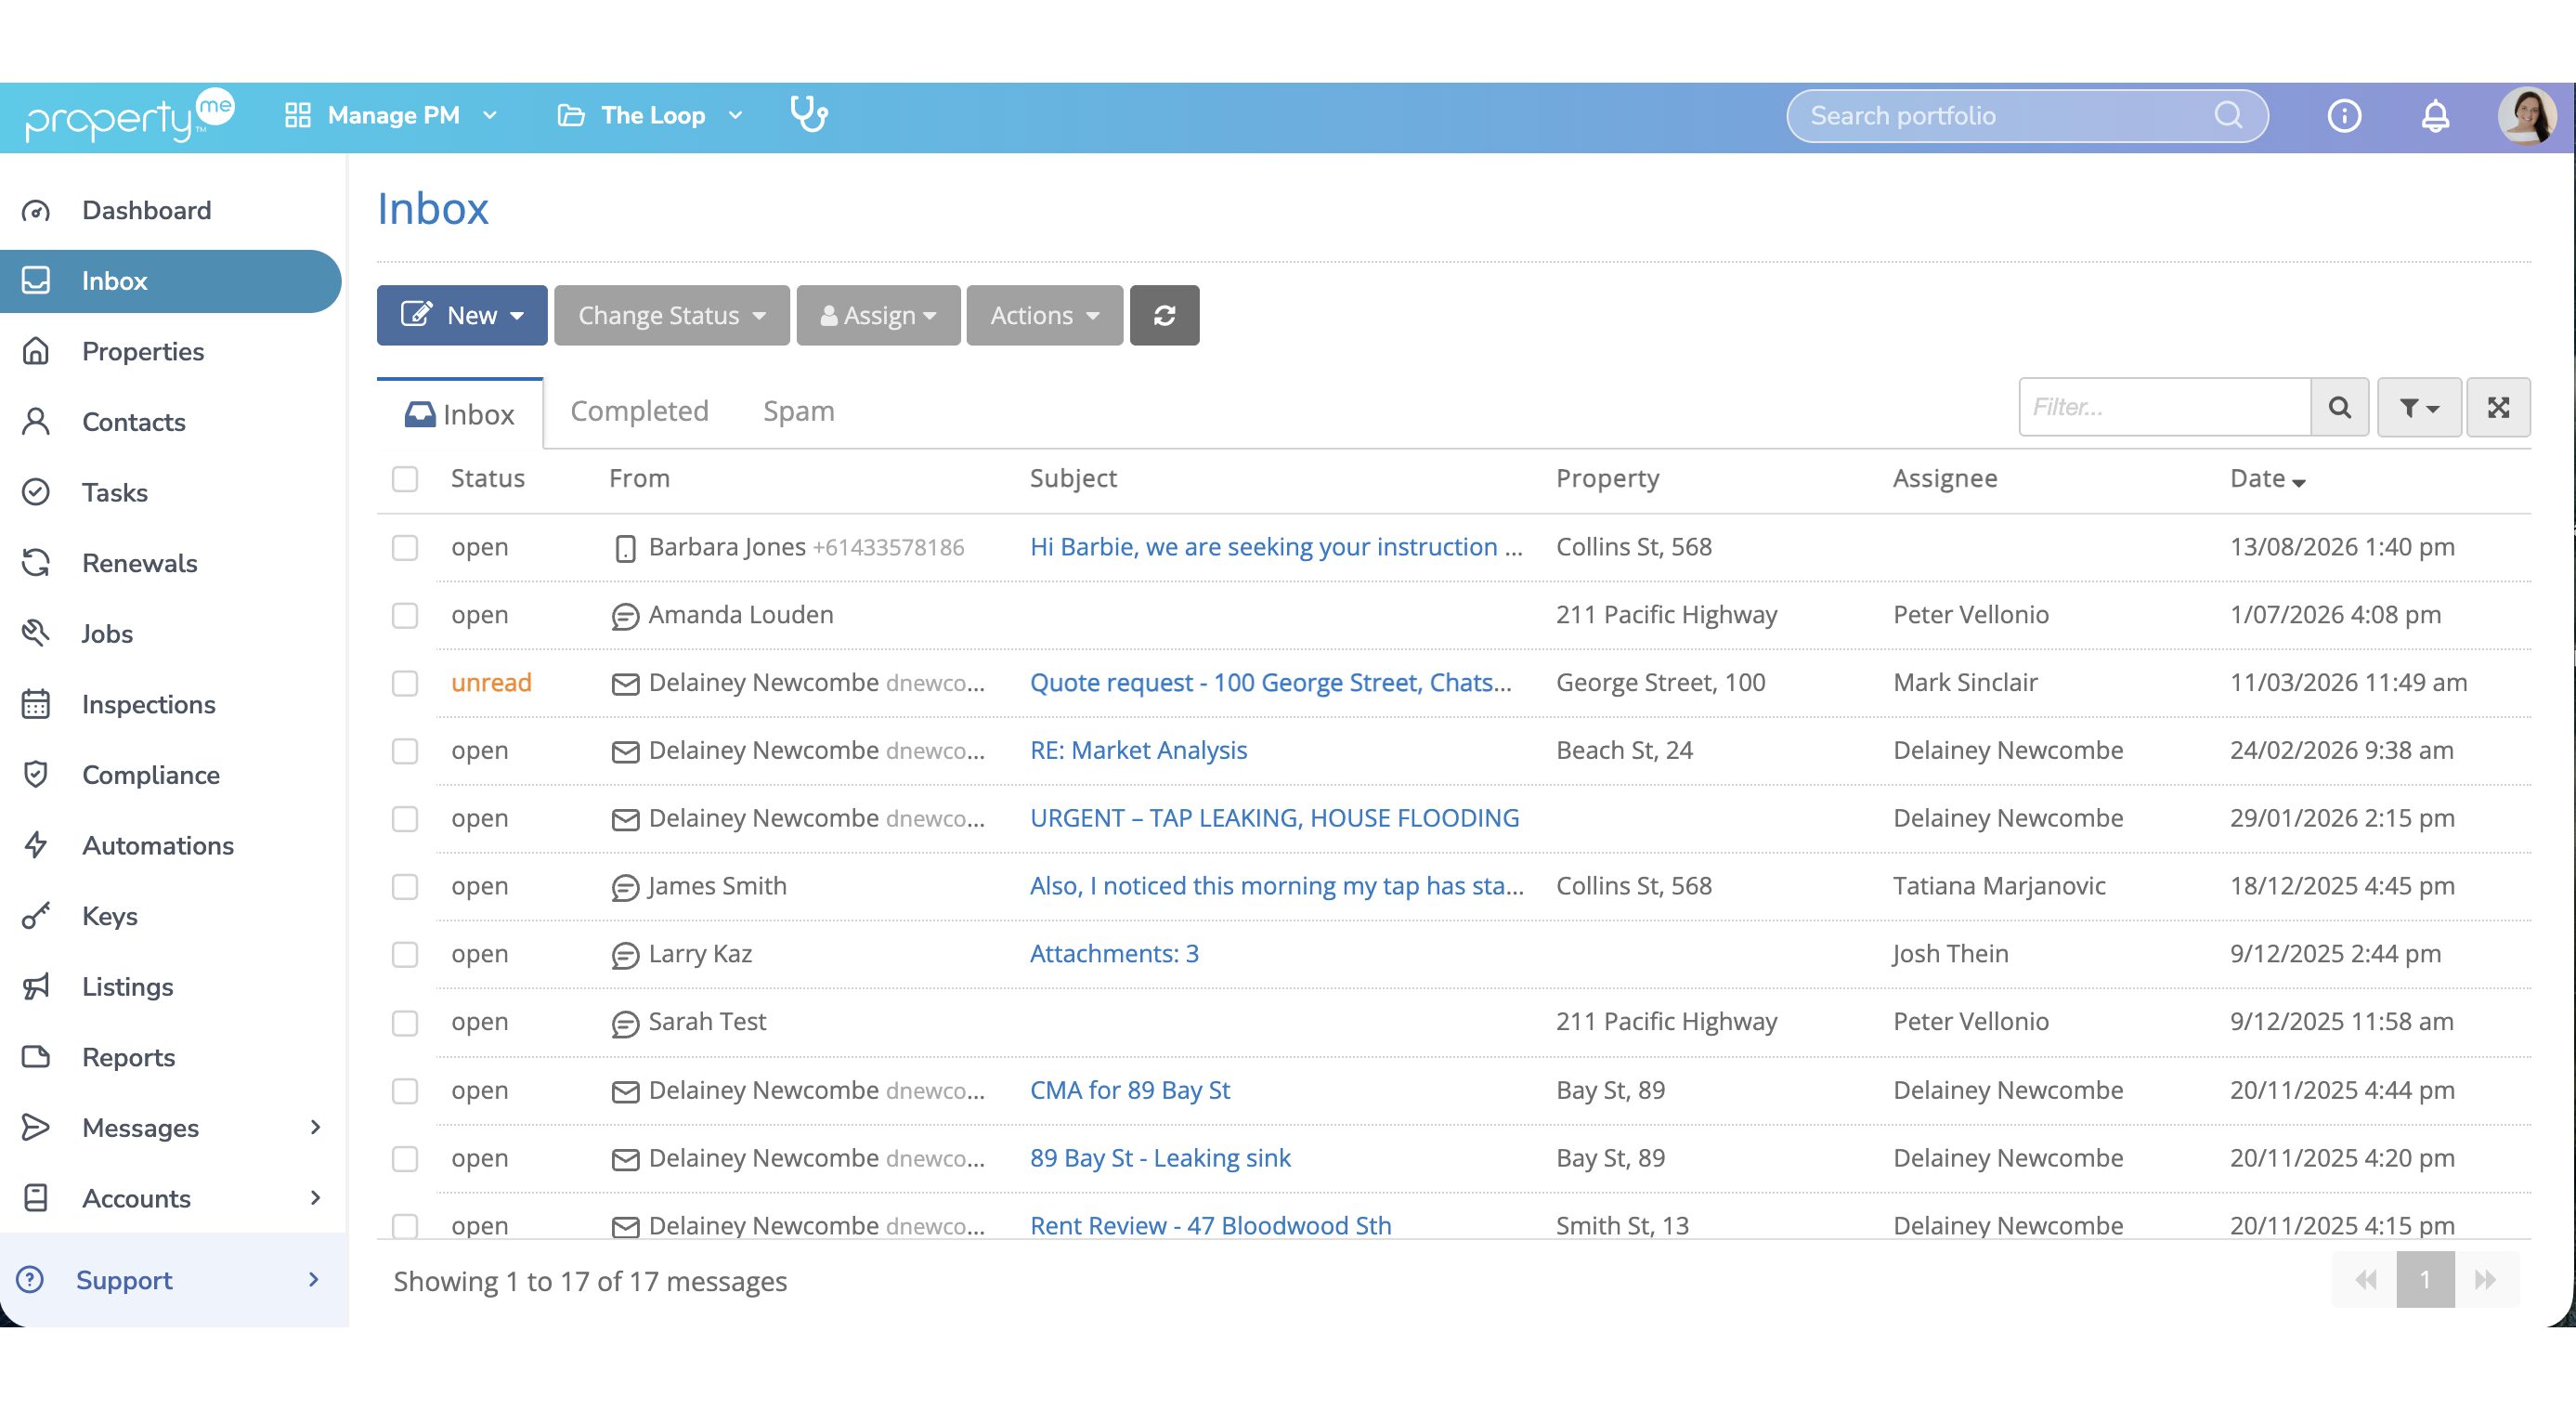This screenshot has height=1410, width=2576.
Task: Open the notifications bell
Action: (x=2435, y=116)
